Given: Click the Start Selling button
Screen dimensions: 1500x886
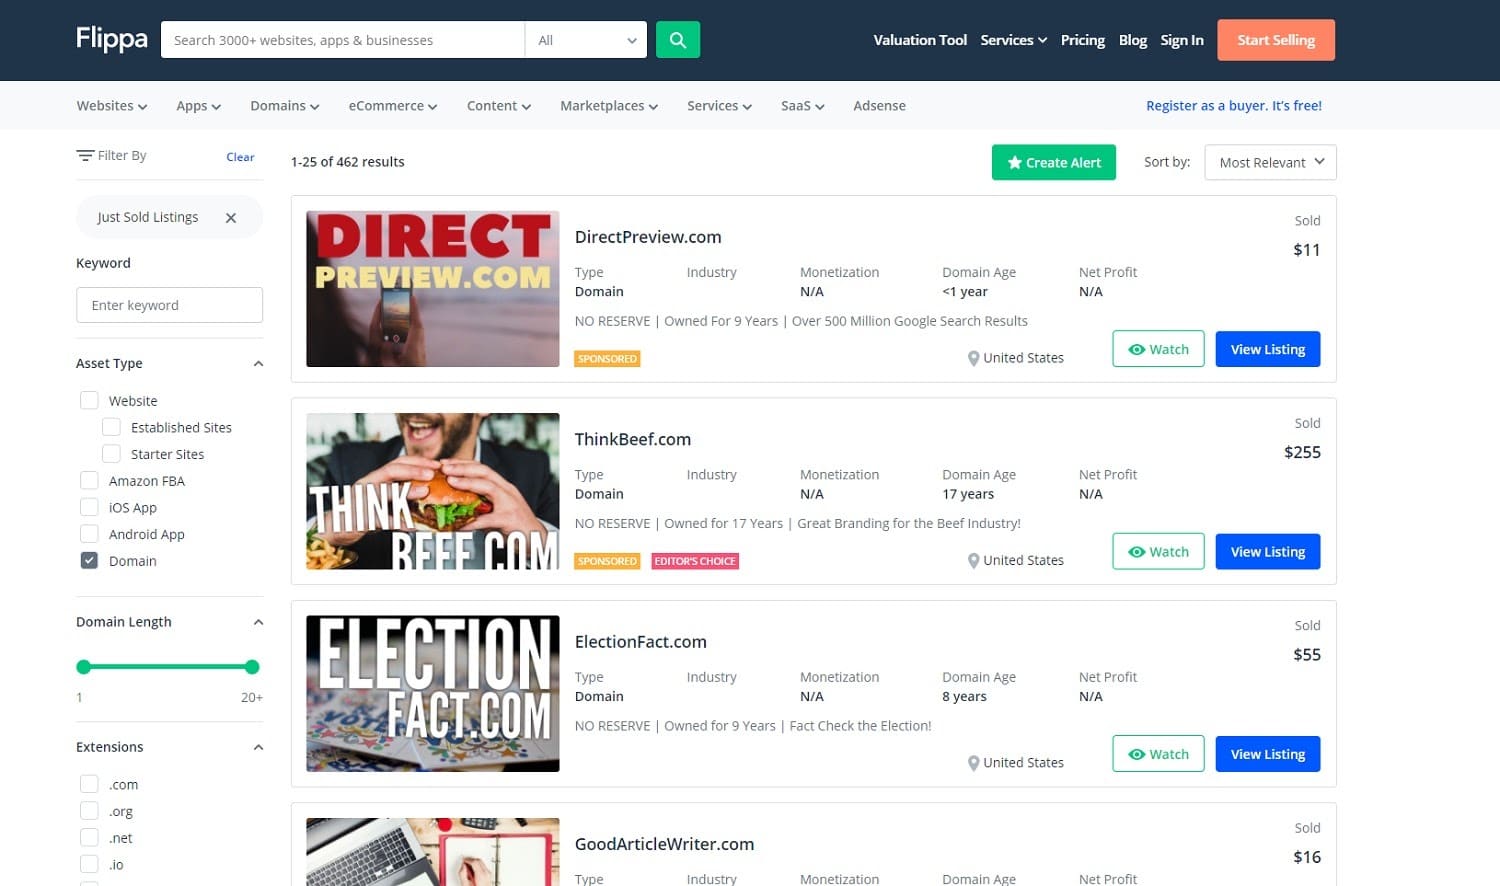Looking at the screenshot, I should point(1275,40).
